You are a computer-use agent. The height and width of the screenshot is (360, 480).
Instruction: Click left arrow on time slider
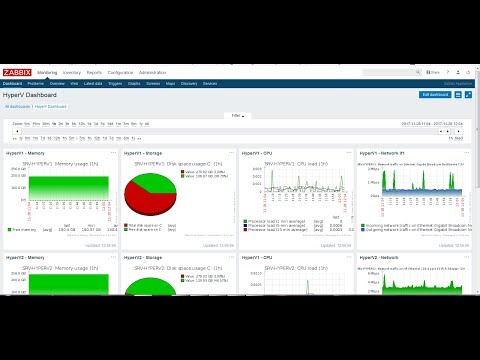17,131
